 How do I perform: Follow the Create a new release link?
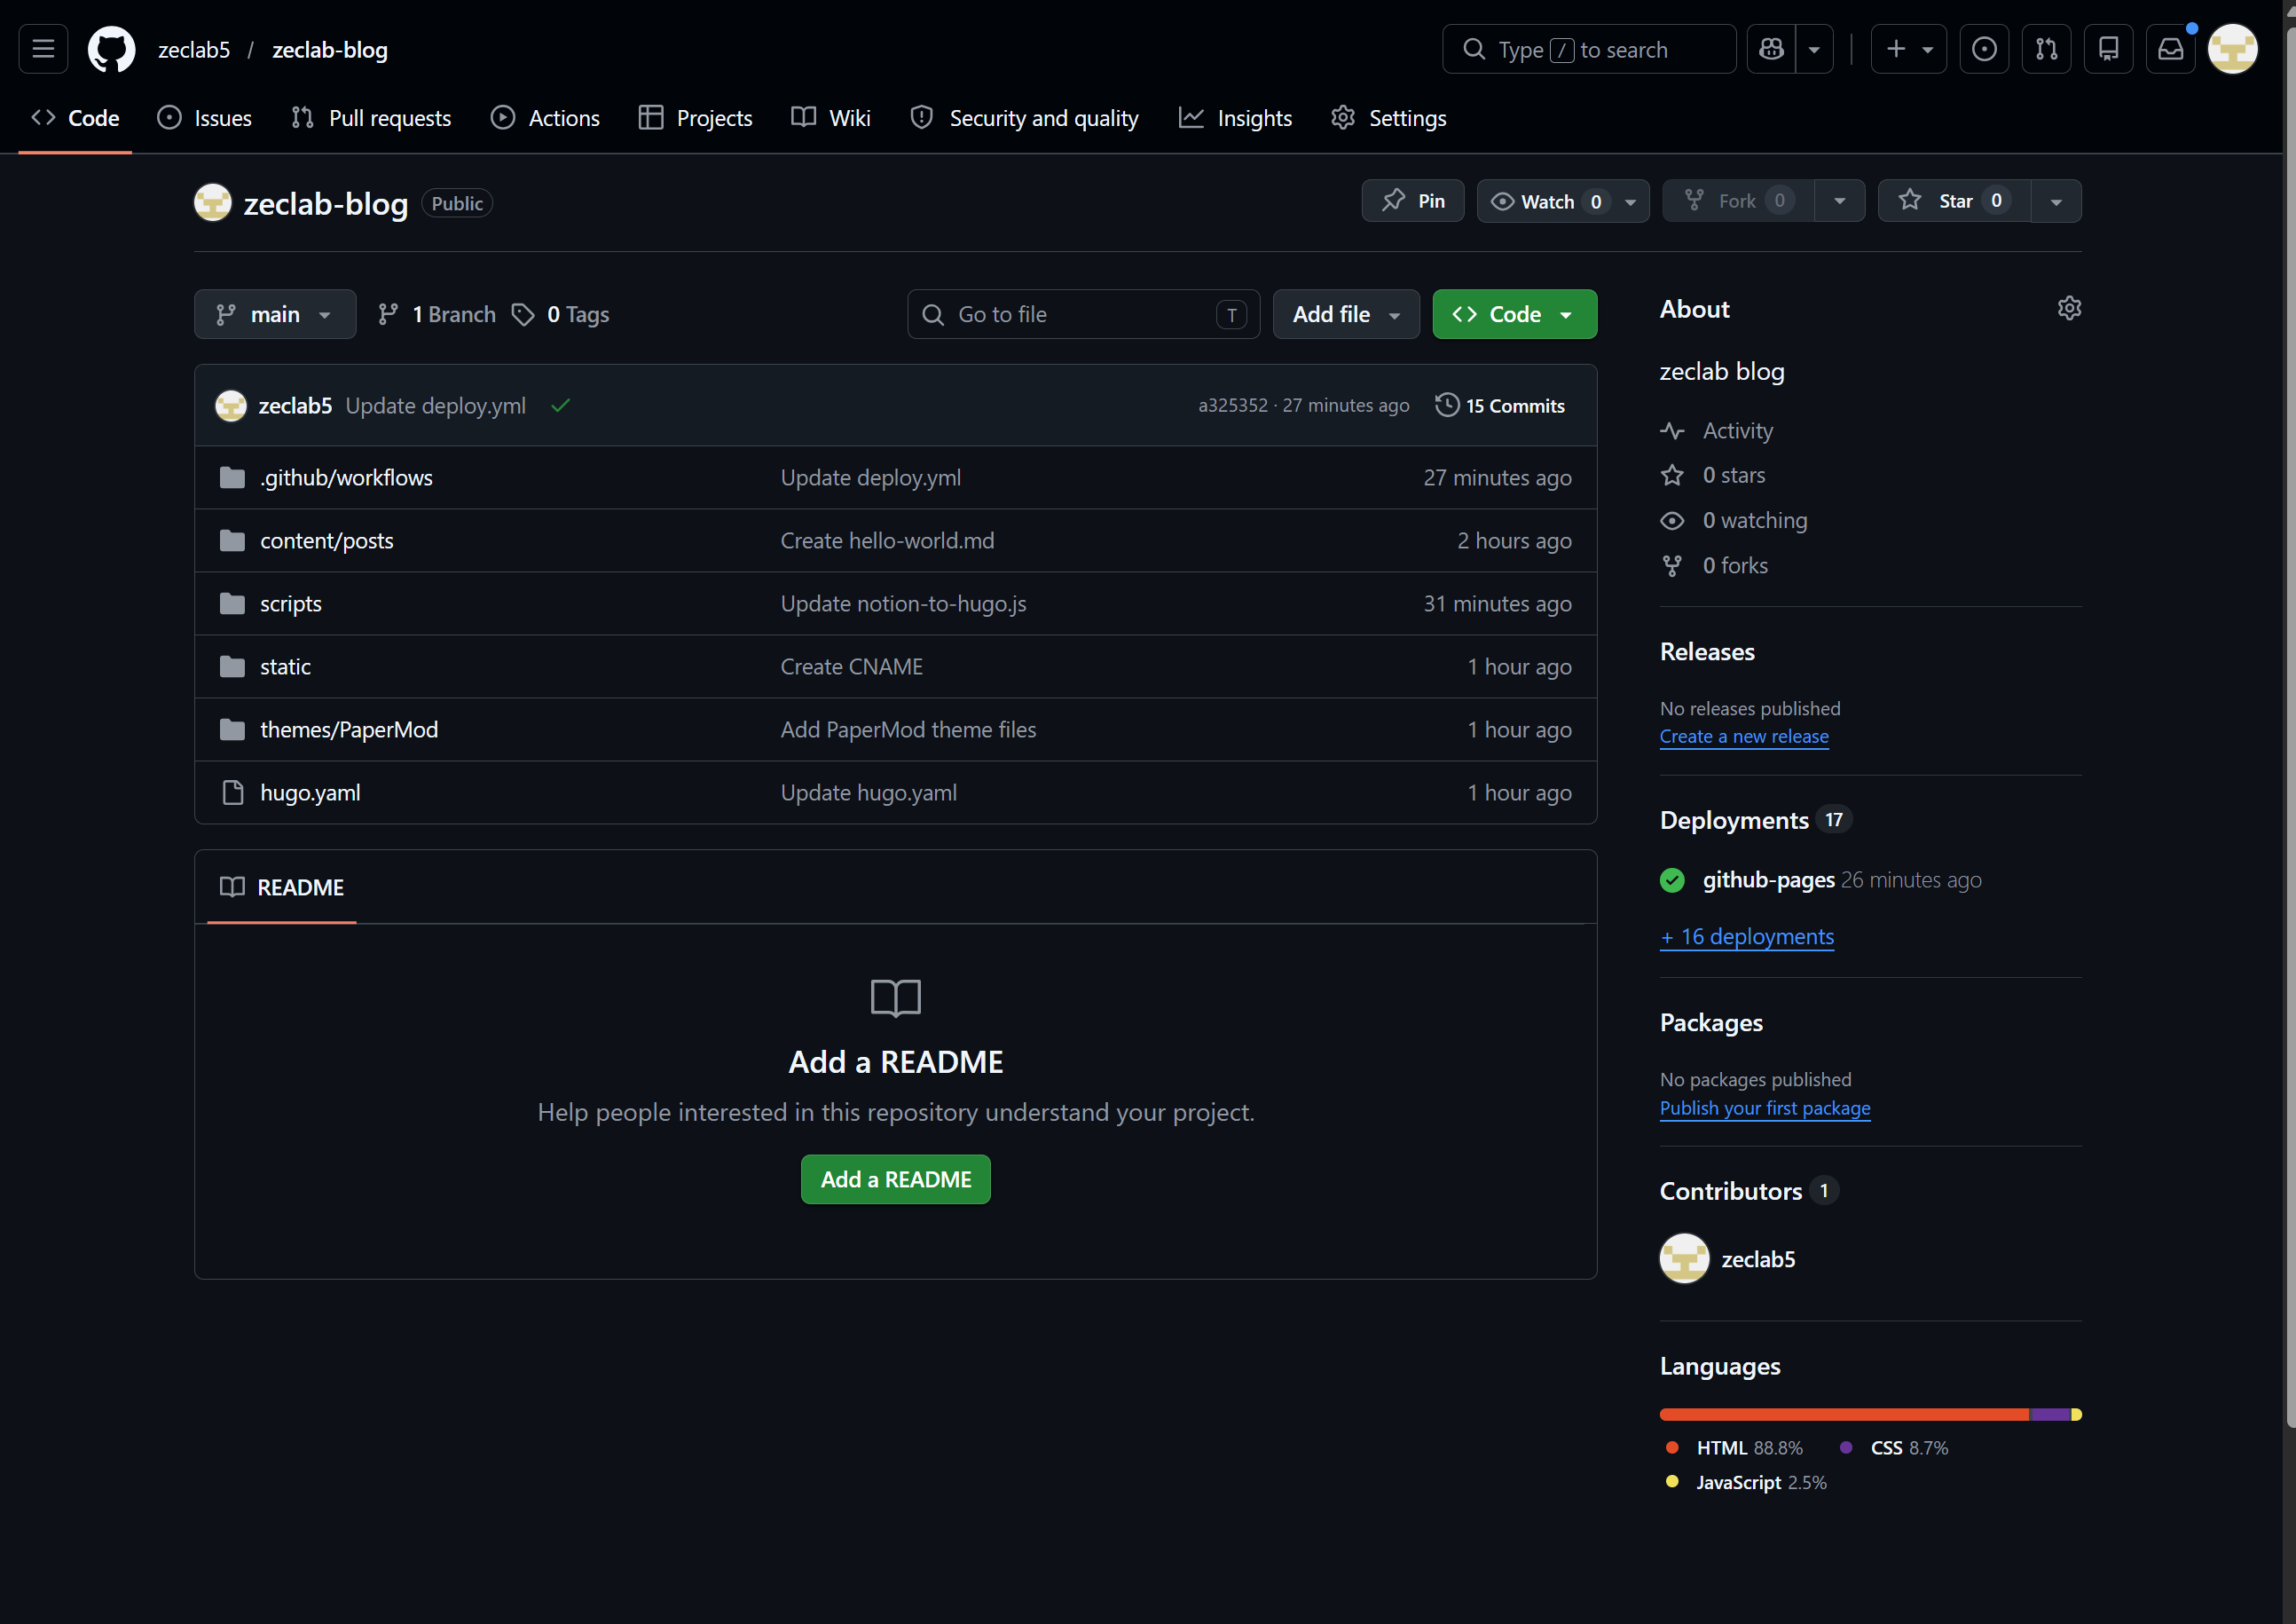(x=1744, y=736)
